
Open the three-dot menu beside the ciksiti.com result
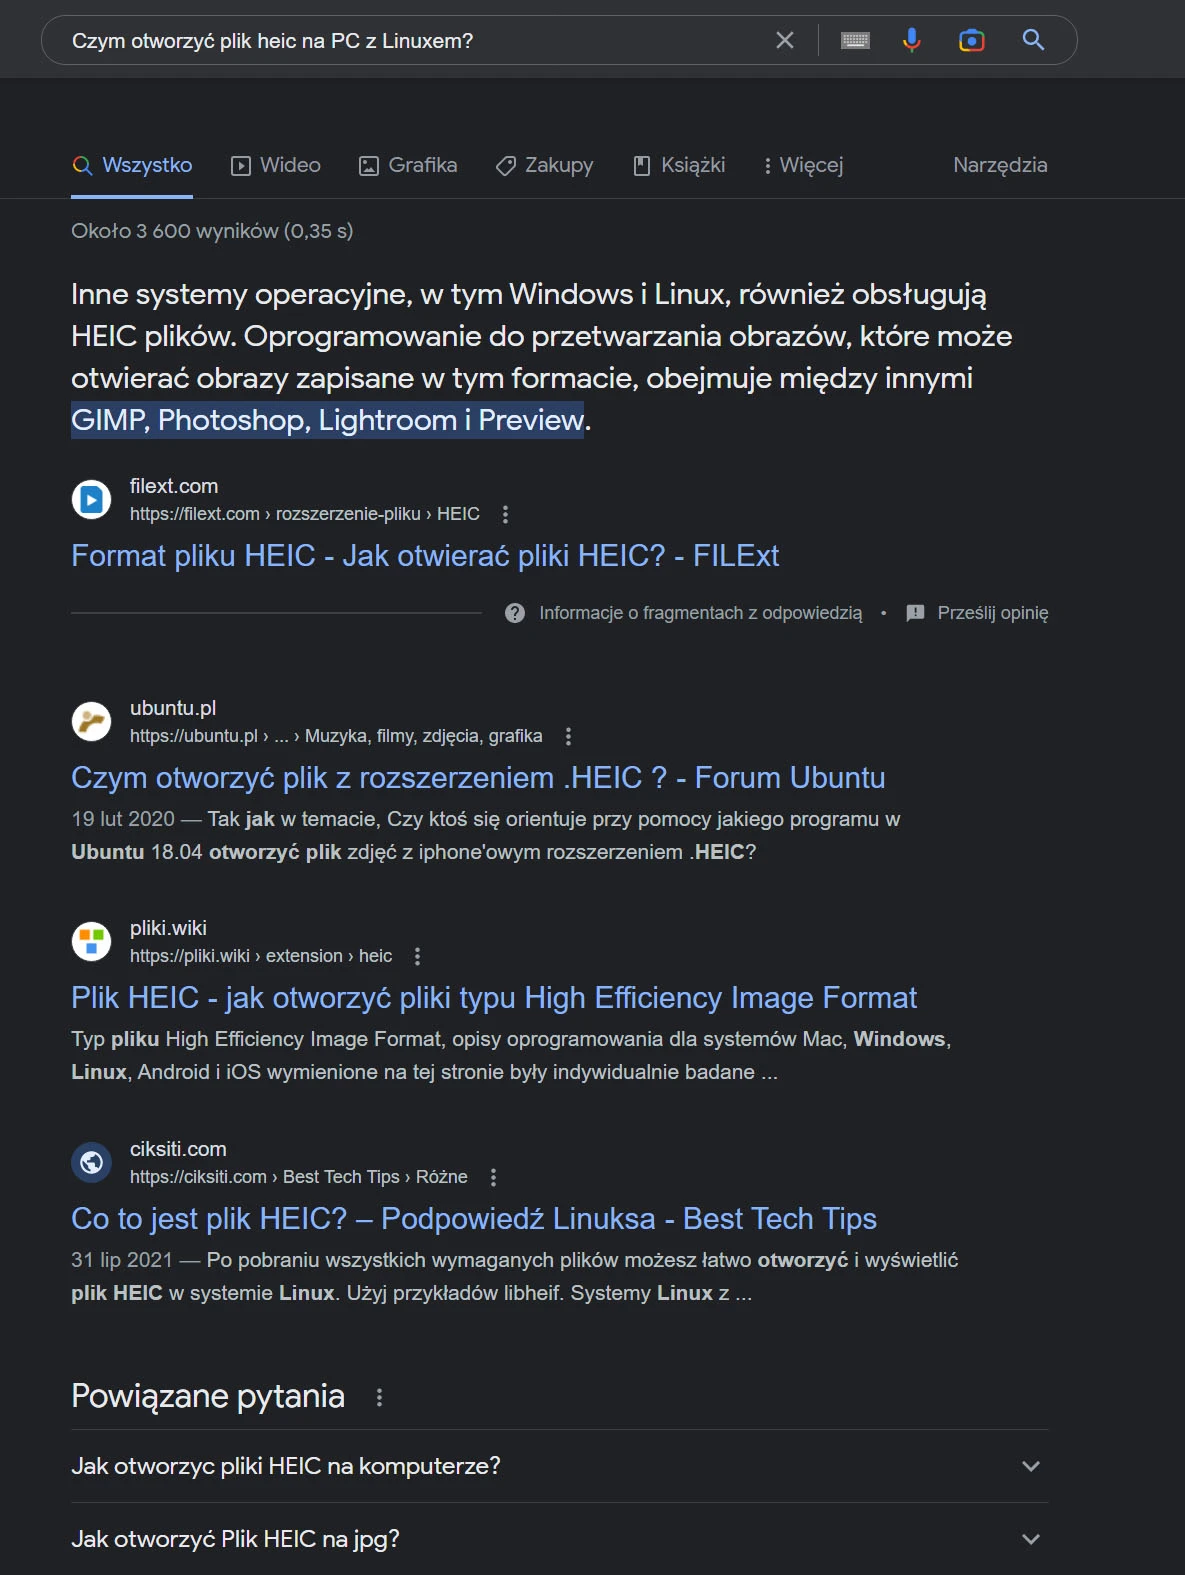(493, 1177)
